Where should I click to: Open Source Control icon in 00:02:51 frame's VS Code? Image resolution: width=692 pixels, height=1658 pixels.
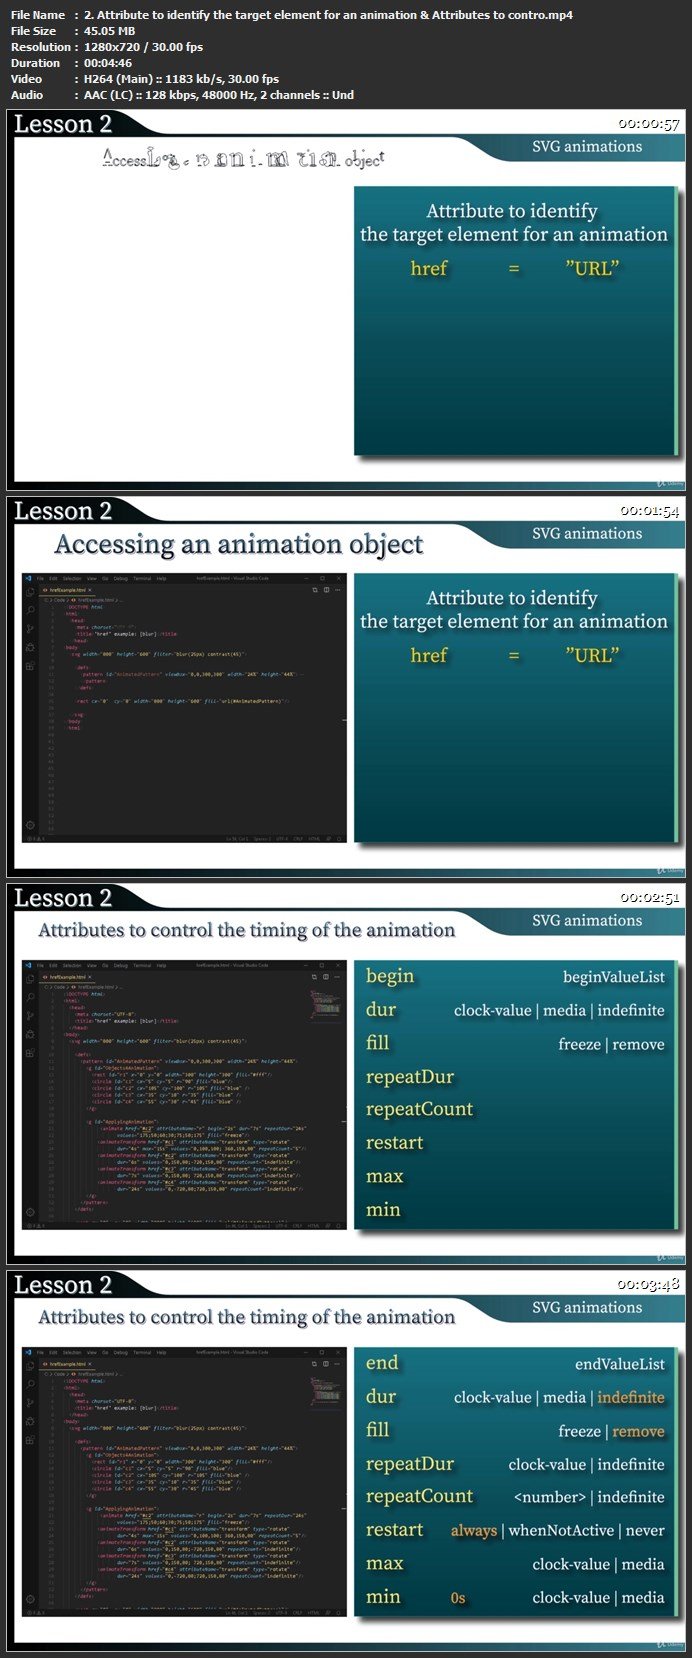click(x=30, y=1016)
